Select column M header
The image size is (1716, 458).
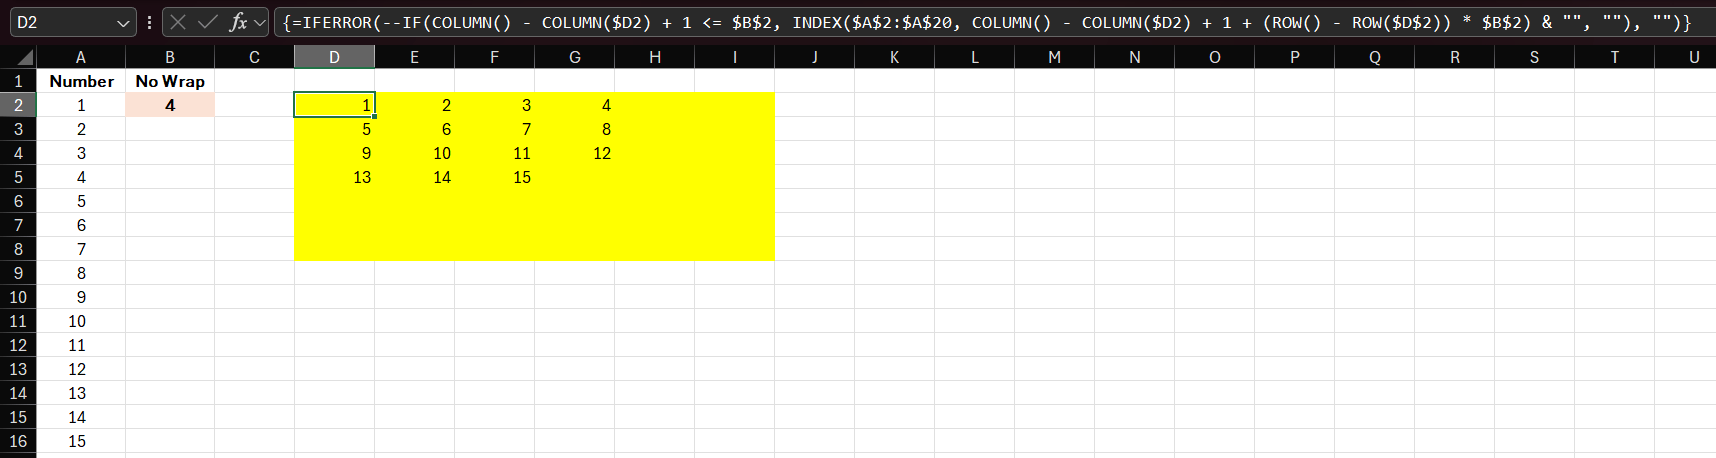(x=1054, y=57)
